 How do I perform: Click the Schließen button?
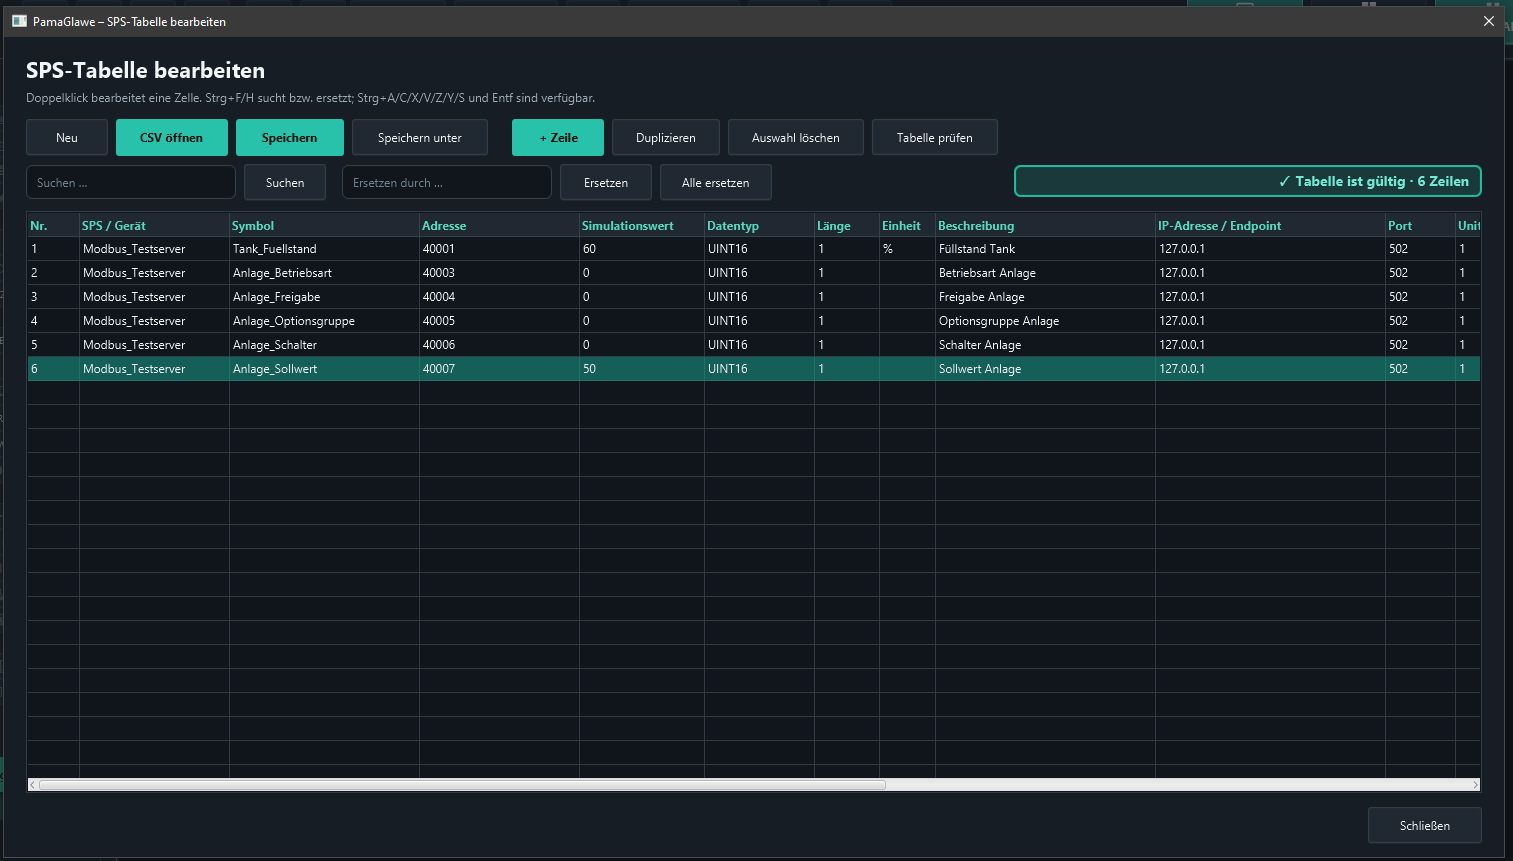[x=1425, y=826]
